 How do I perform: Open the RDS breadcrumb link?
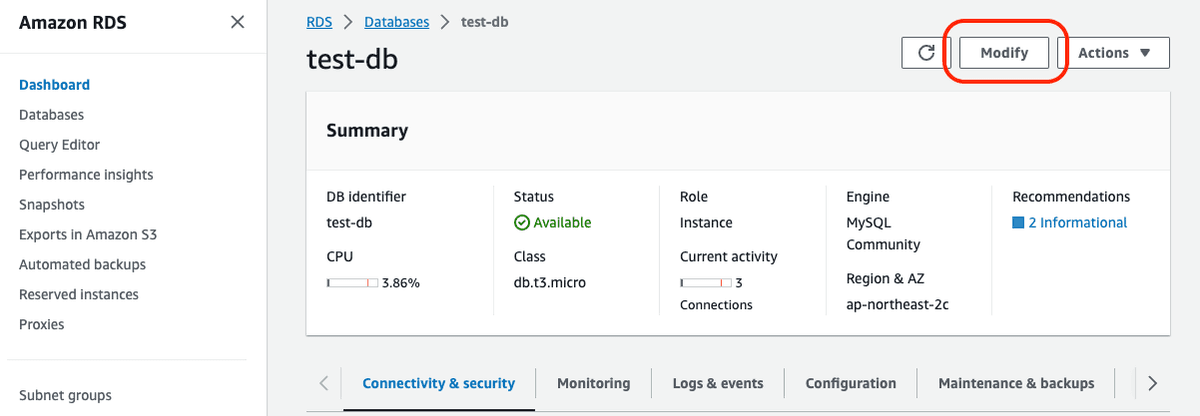coord(320,21)
